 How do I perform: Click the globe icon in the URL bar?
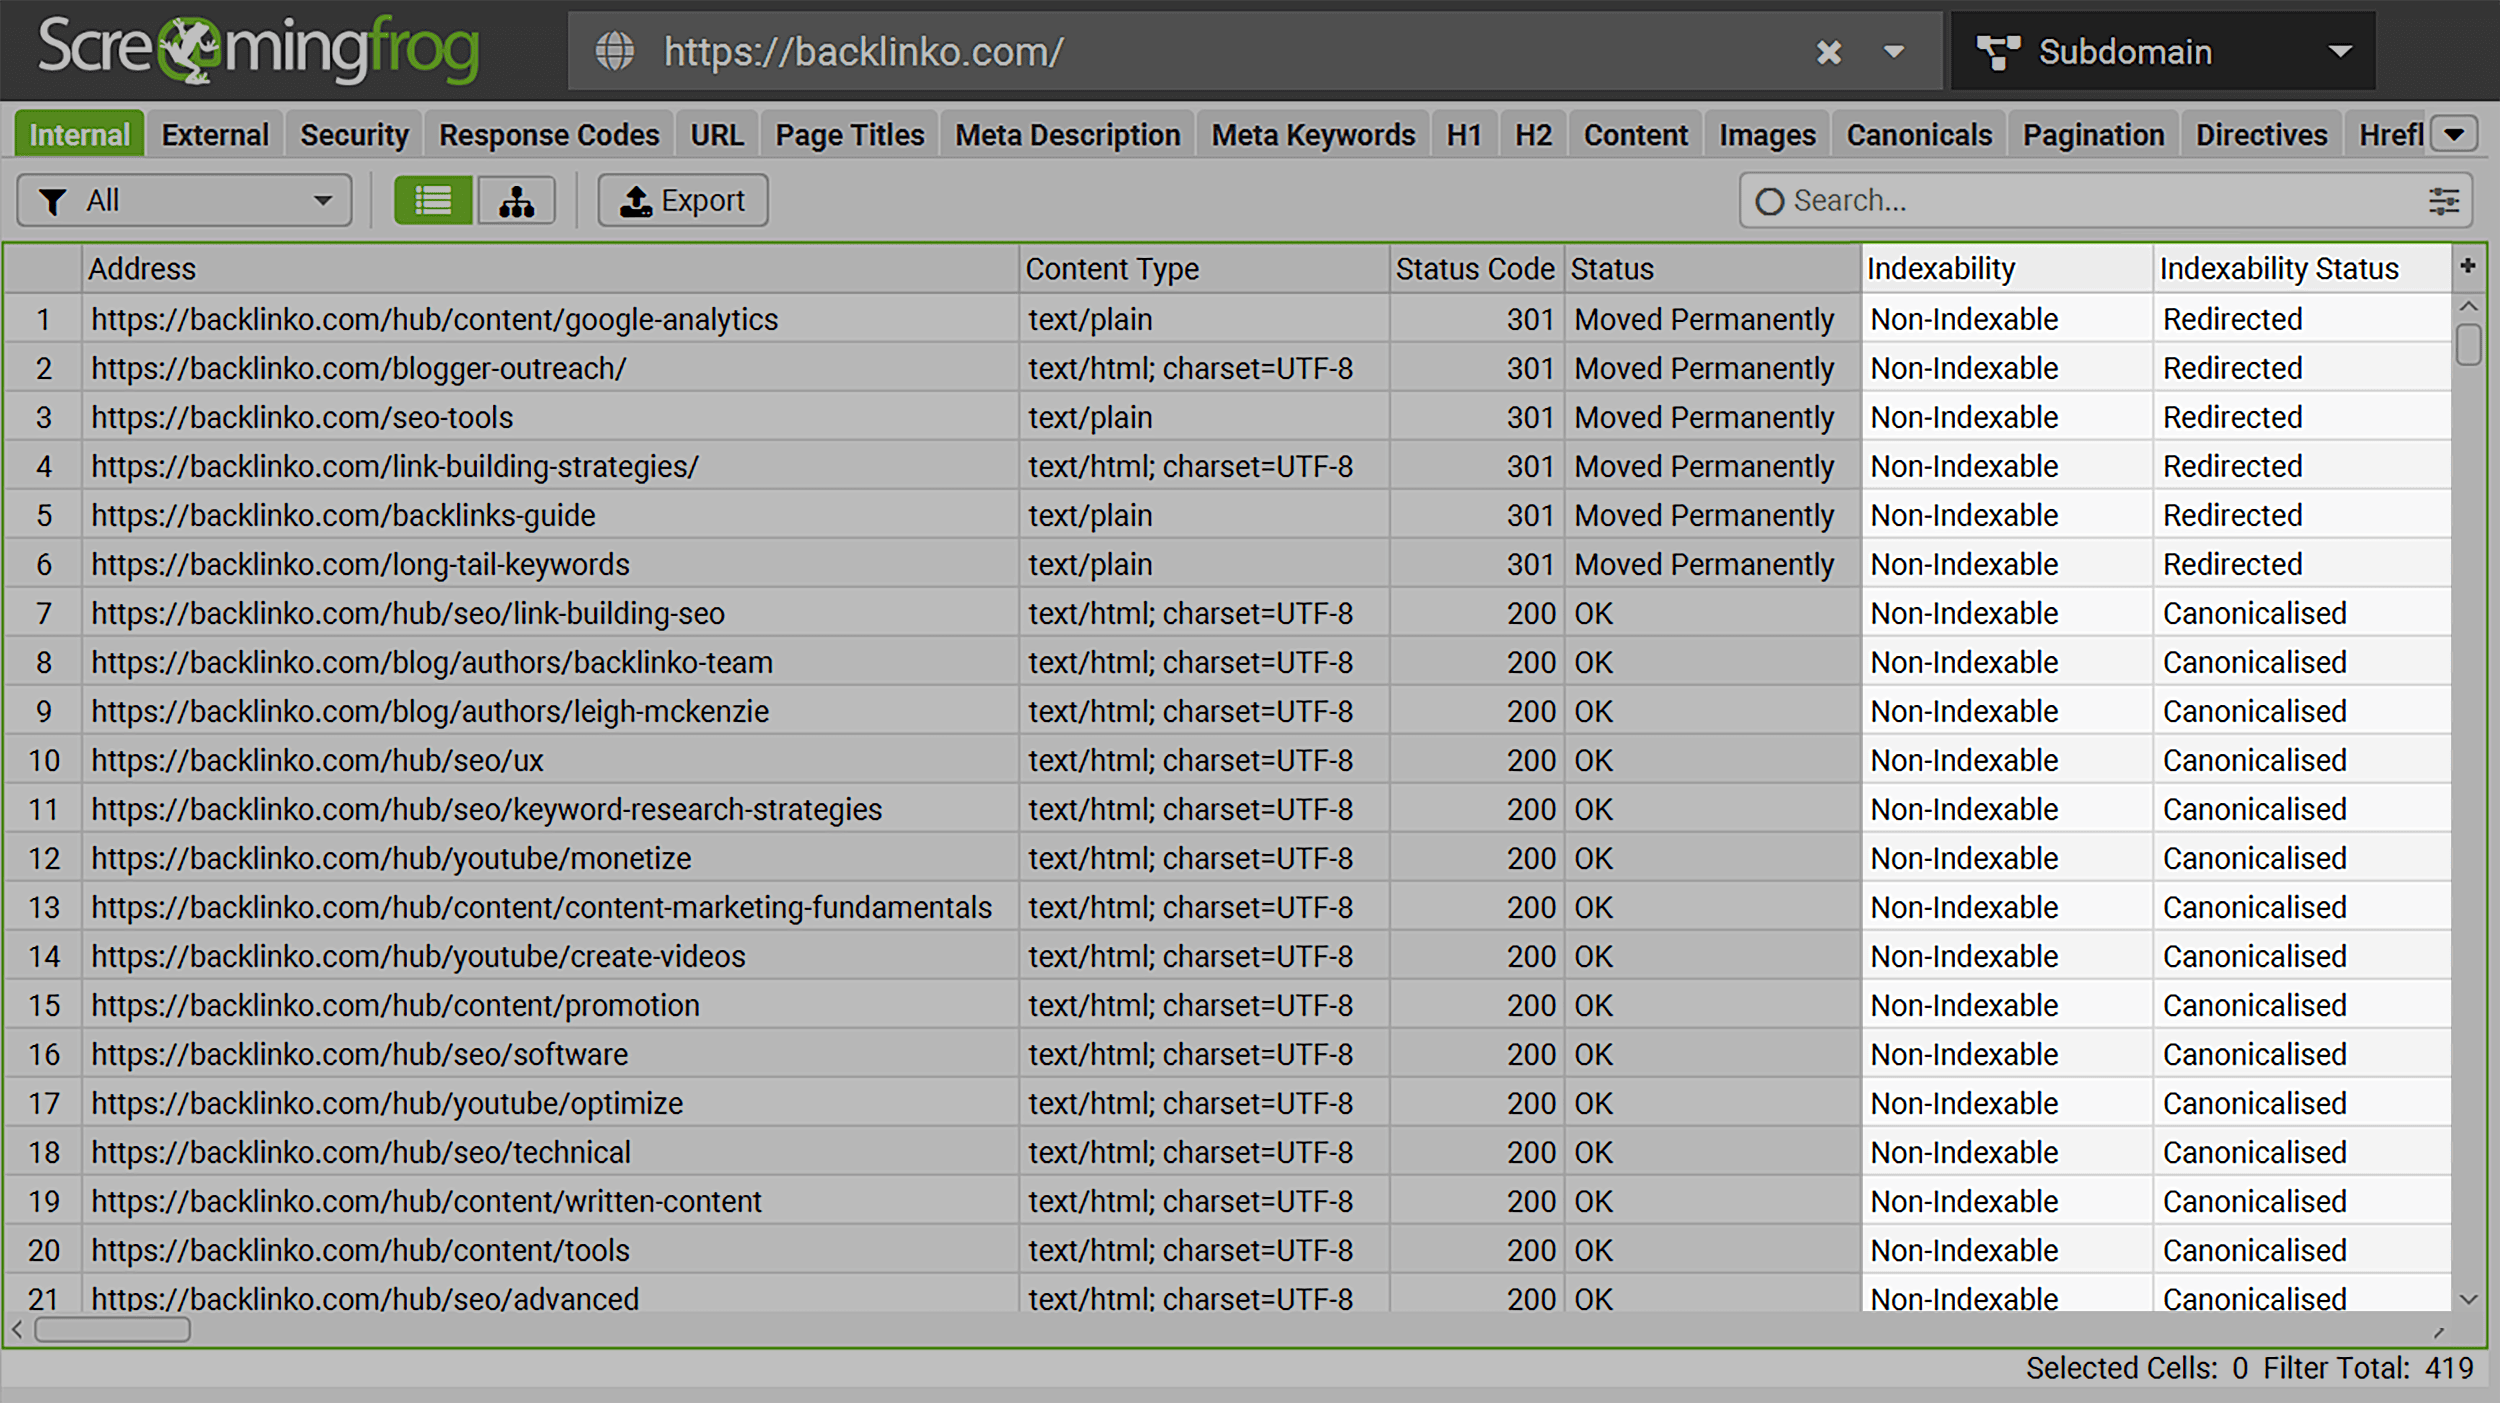tap(617, 51)
